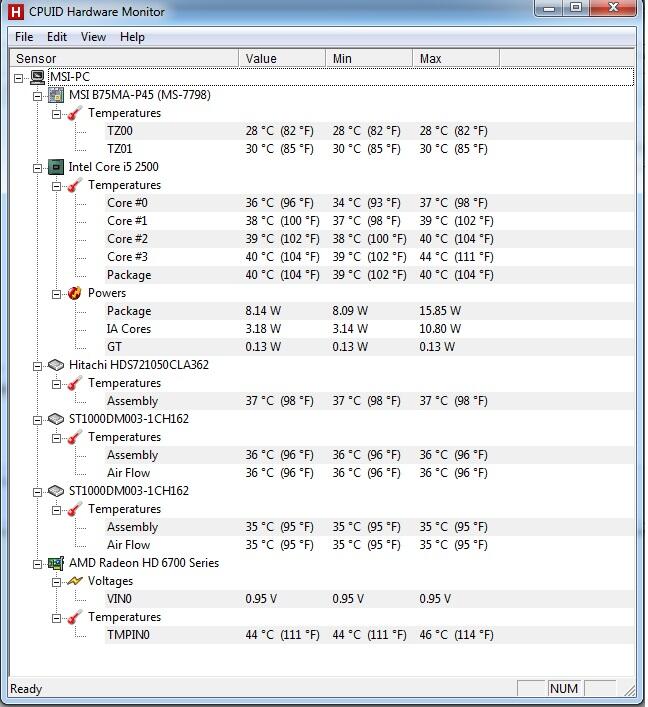Click the AMD Radeon HD 6700 graphics card icon
The width and height of the screenshot is (648, 707).
pyautogui.click(x=56, y=563)
